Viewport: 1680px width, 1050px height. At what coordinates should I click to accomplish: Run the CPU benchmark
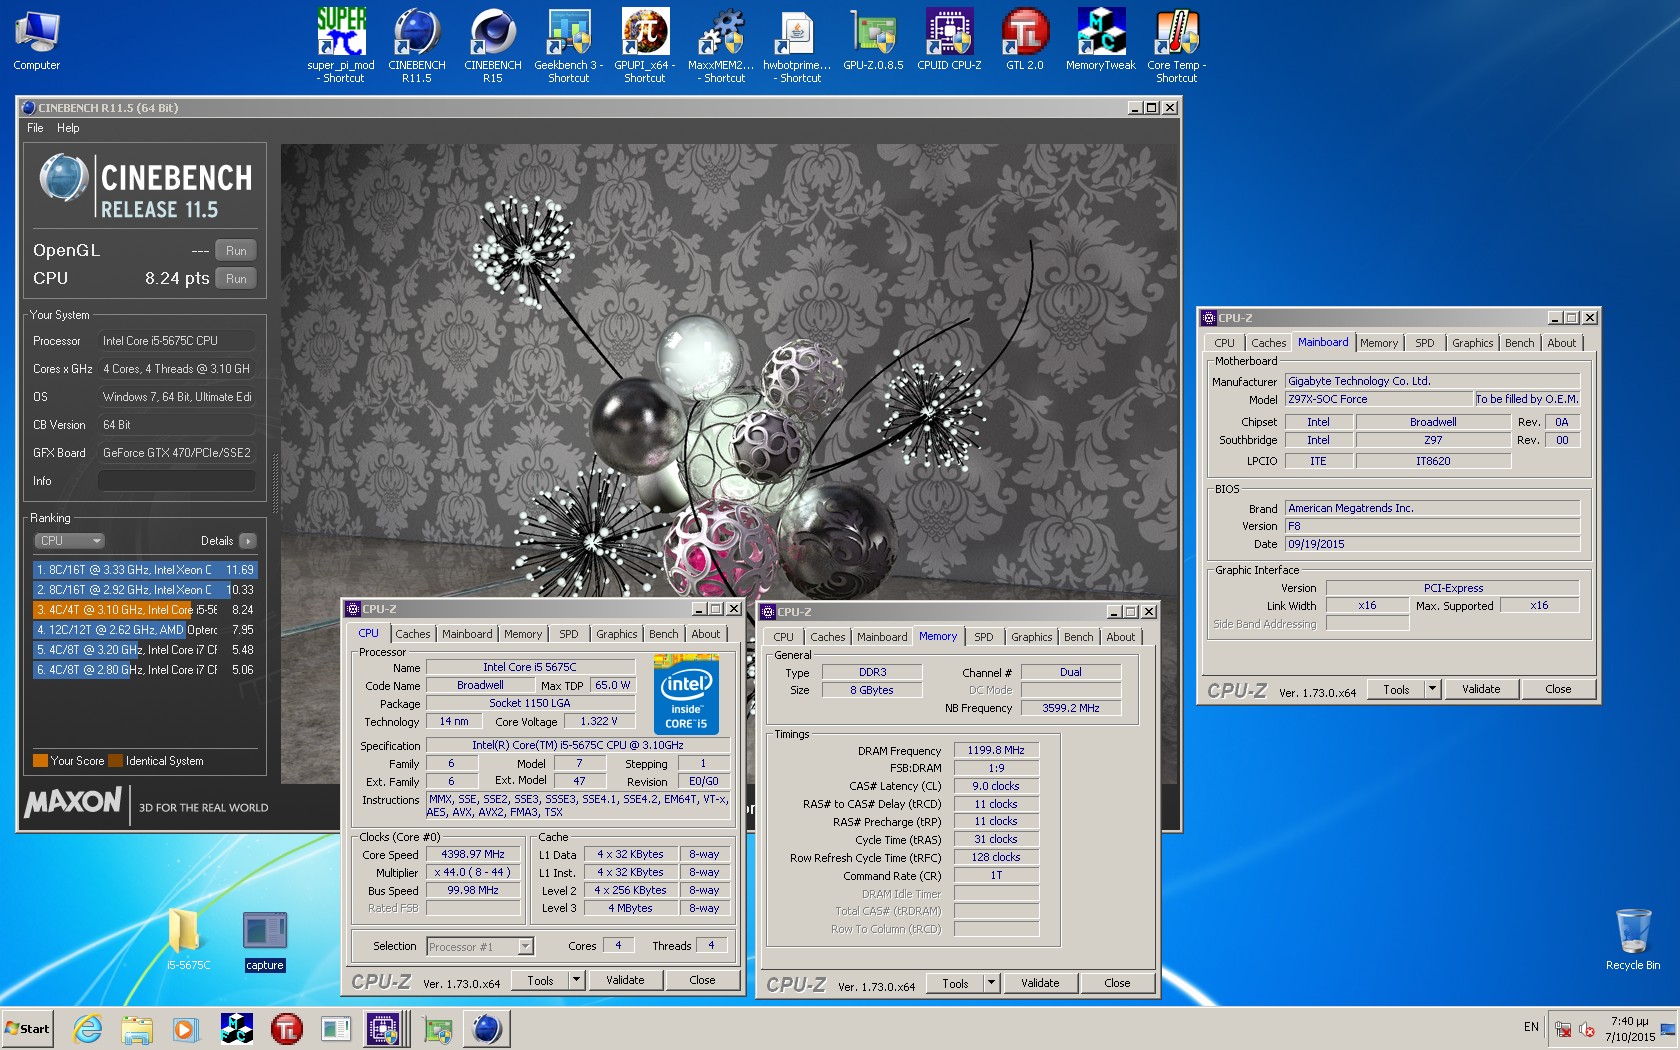tap(236, 279)
